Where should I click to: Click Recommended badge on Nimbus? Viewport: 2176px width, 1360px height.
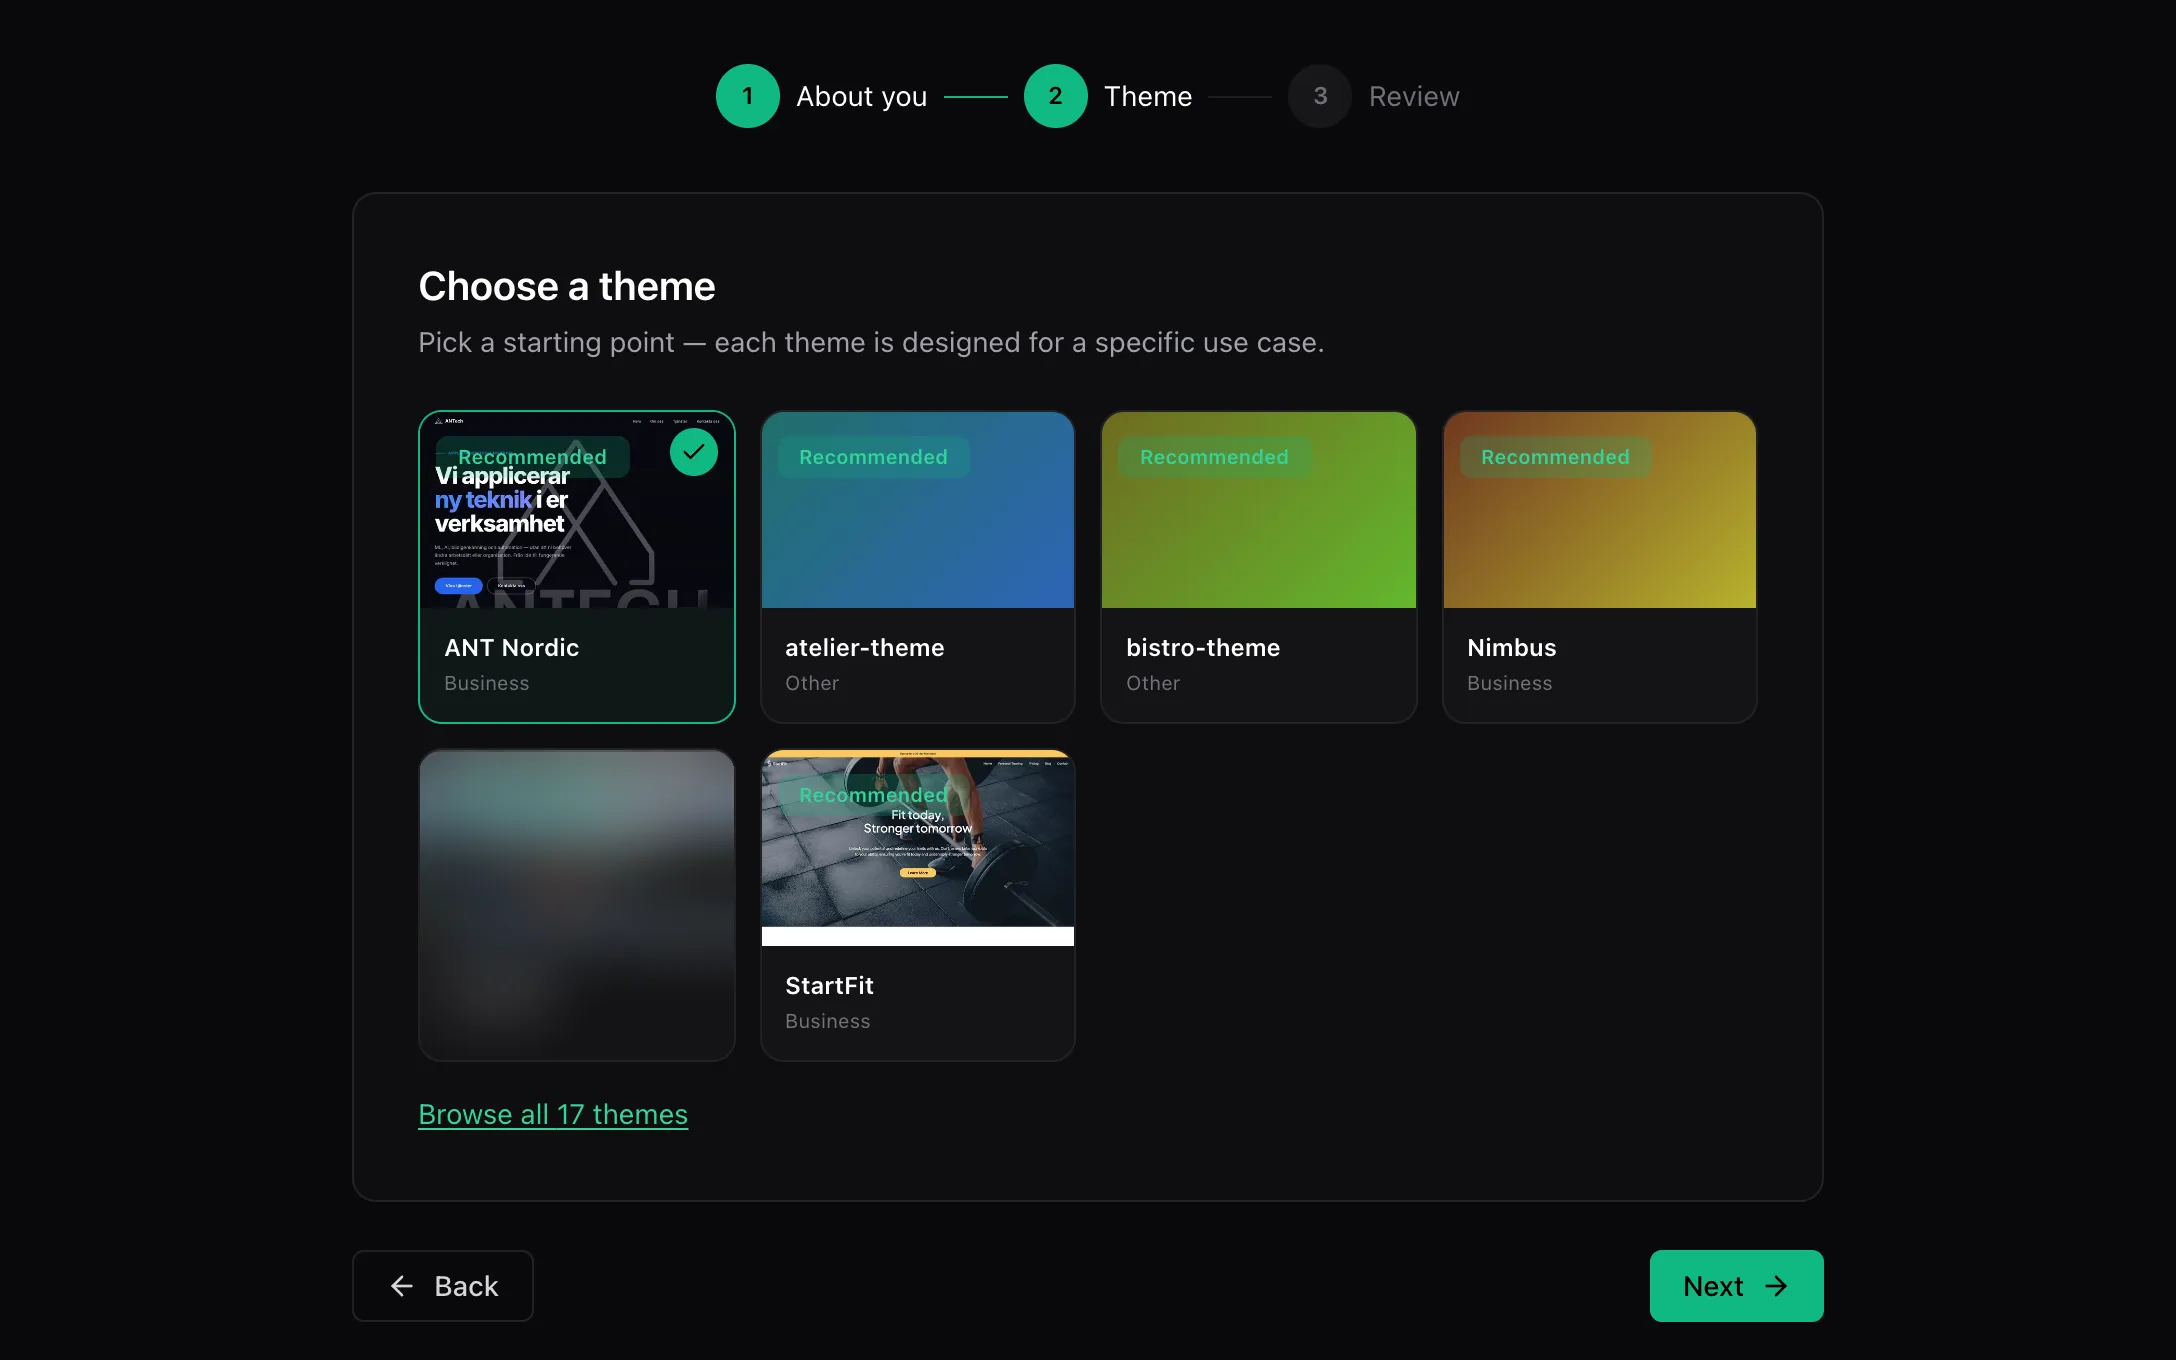pyautogui.click(x=1555, y=457)
